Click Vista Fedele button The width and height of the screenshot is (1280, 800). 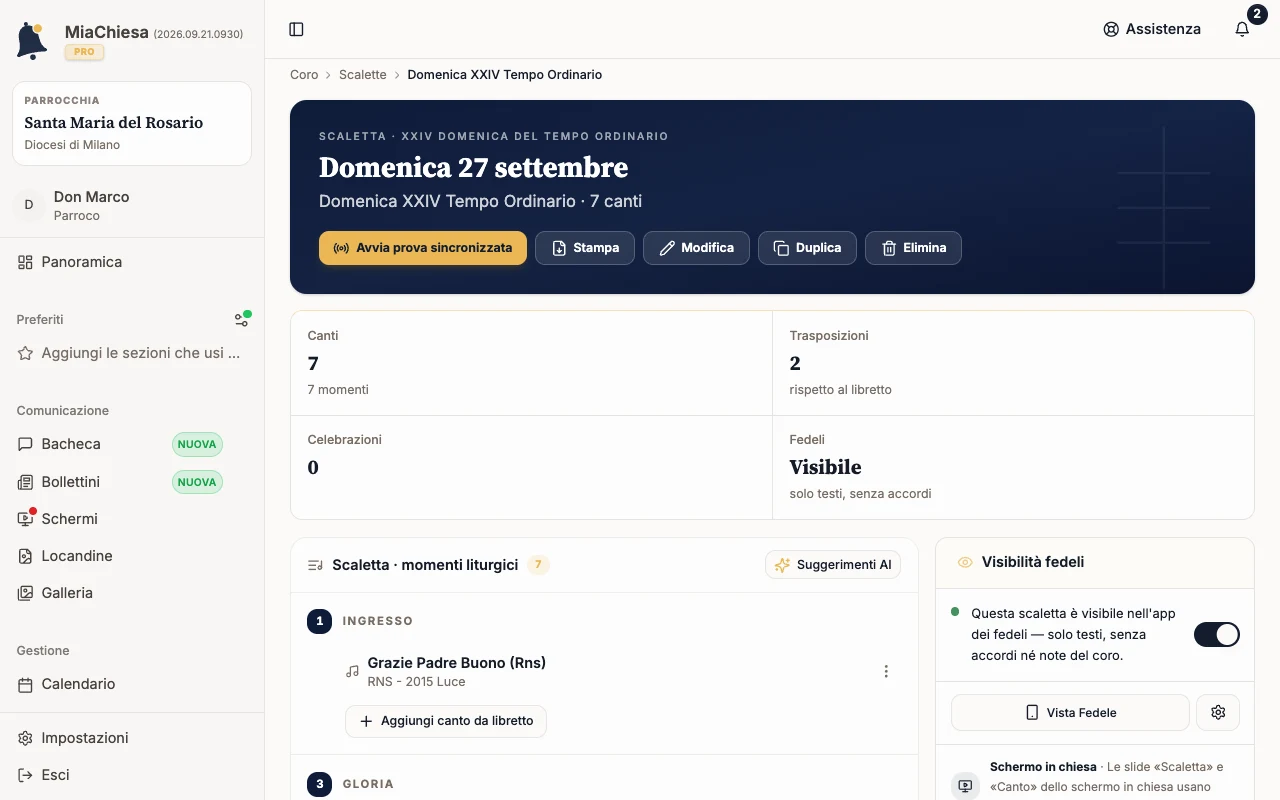(1070, 713)
